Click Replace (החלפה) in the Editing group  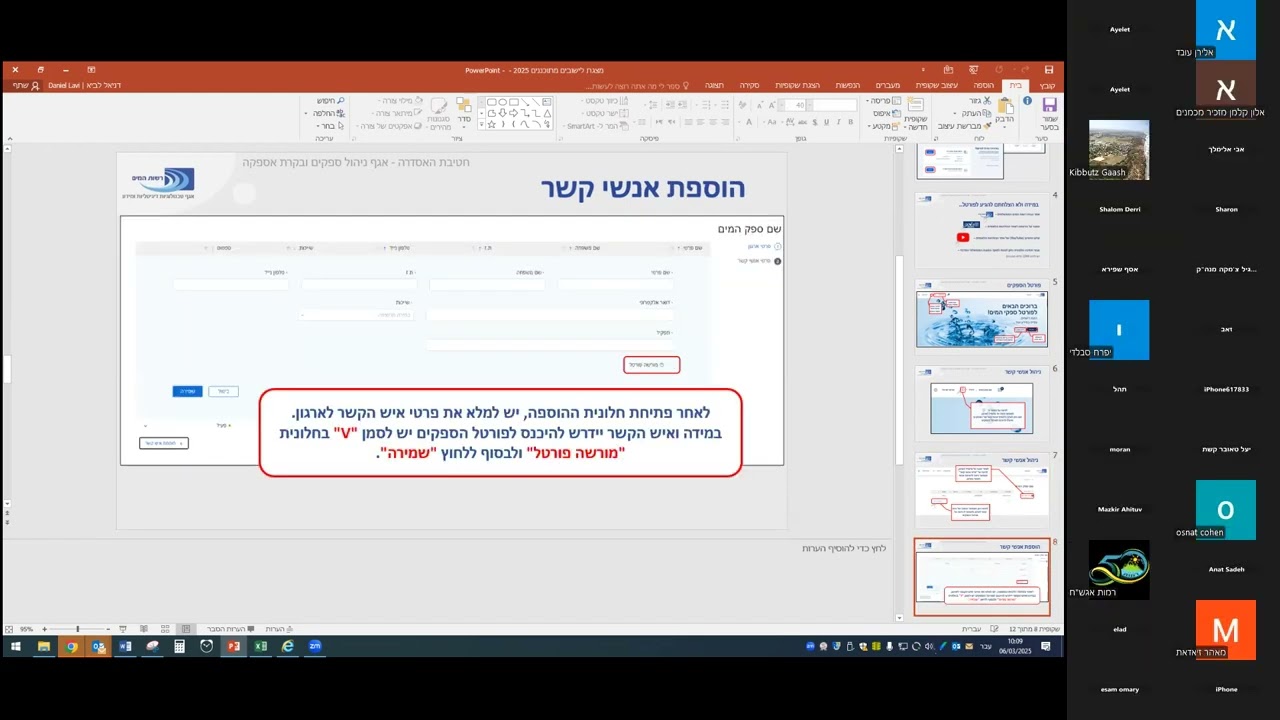pos(327,113)
